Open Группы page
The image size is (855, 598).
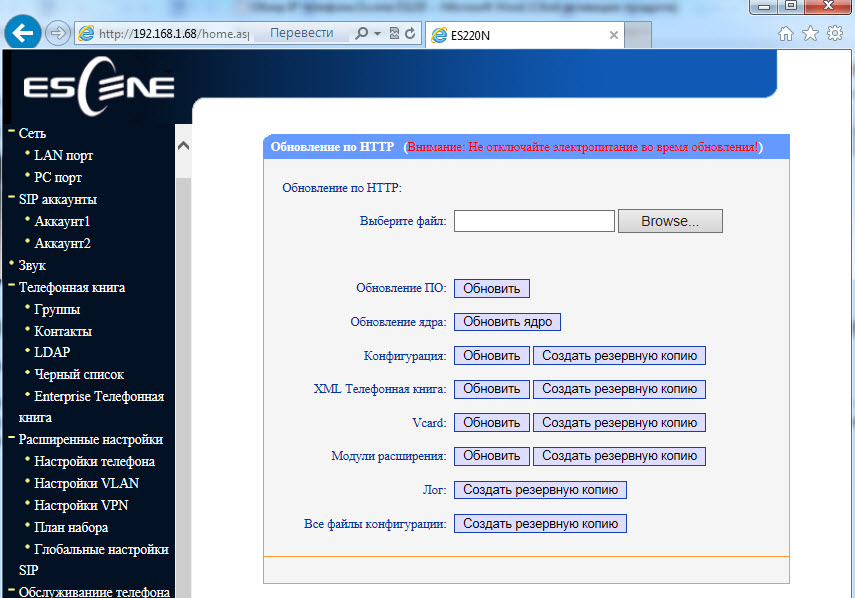tap(57, 310)
